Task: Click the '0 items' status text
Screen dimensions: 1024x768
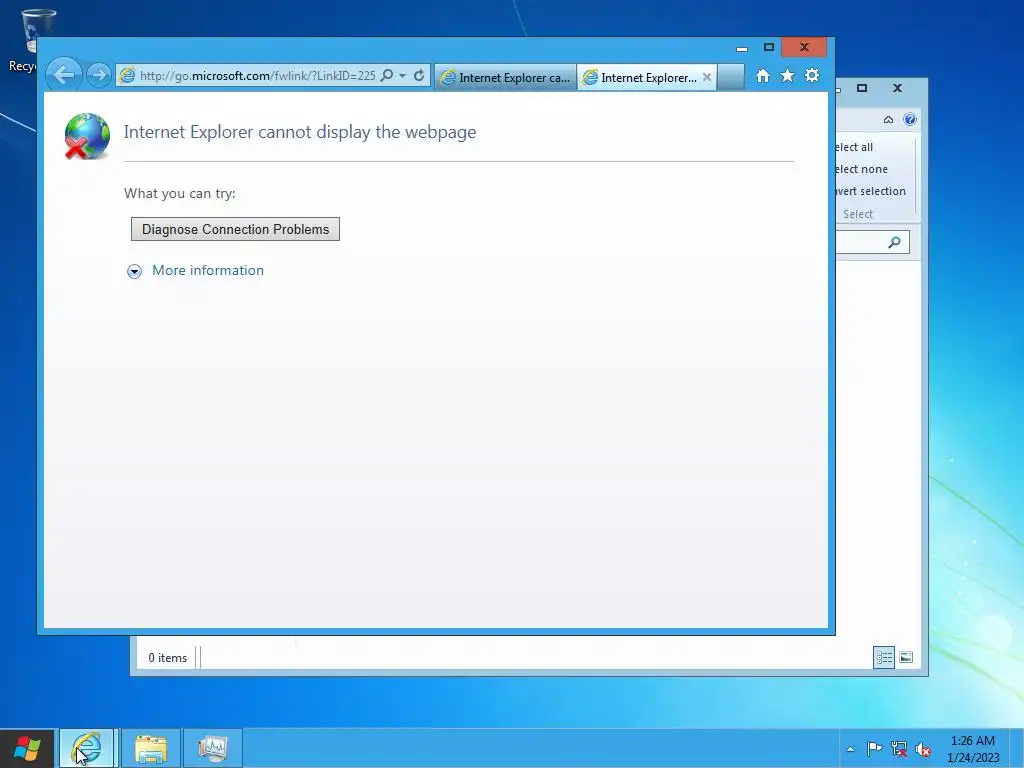Action: click(167, 658)
